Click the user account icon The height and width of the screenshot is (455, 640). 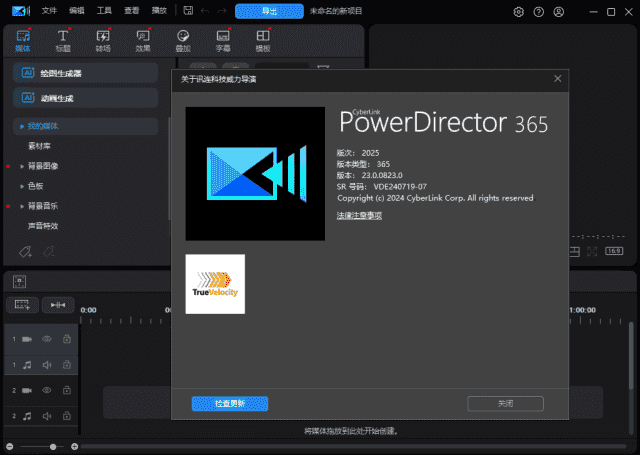[561, 12]
